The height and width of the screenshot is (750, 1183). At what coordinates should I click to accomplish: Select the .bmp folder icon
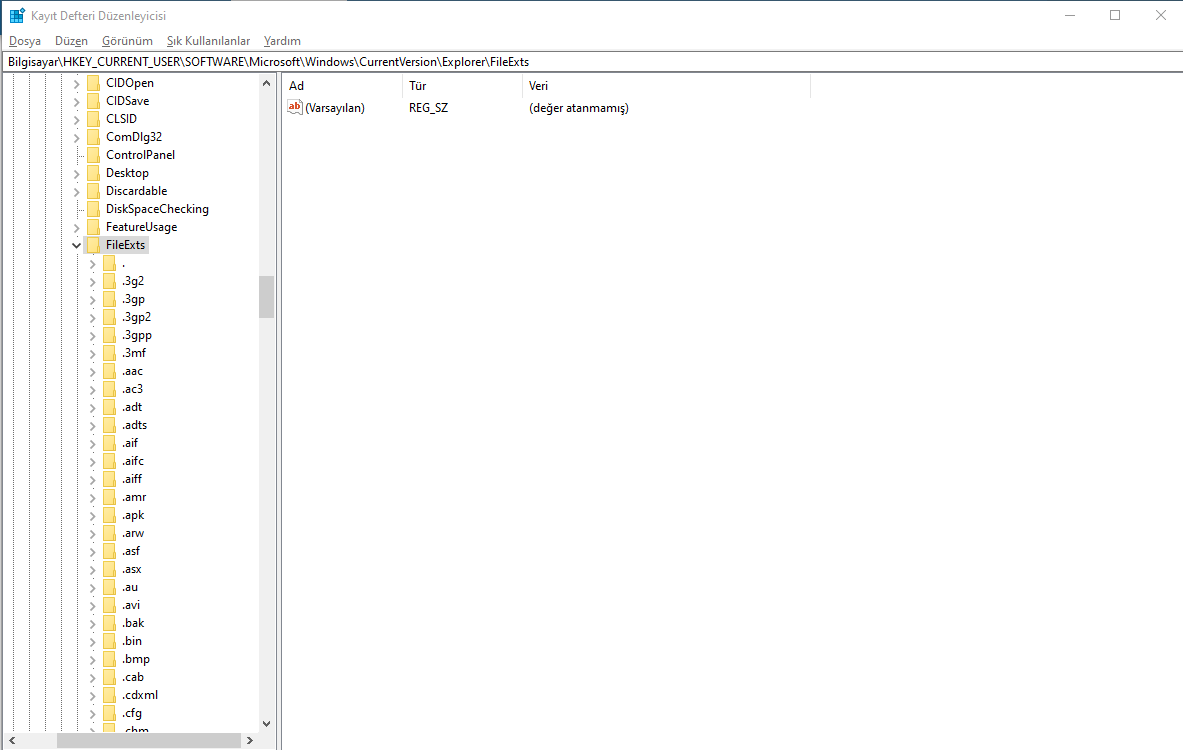109,659
